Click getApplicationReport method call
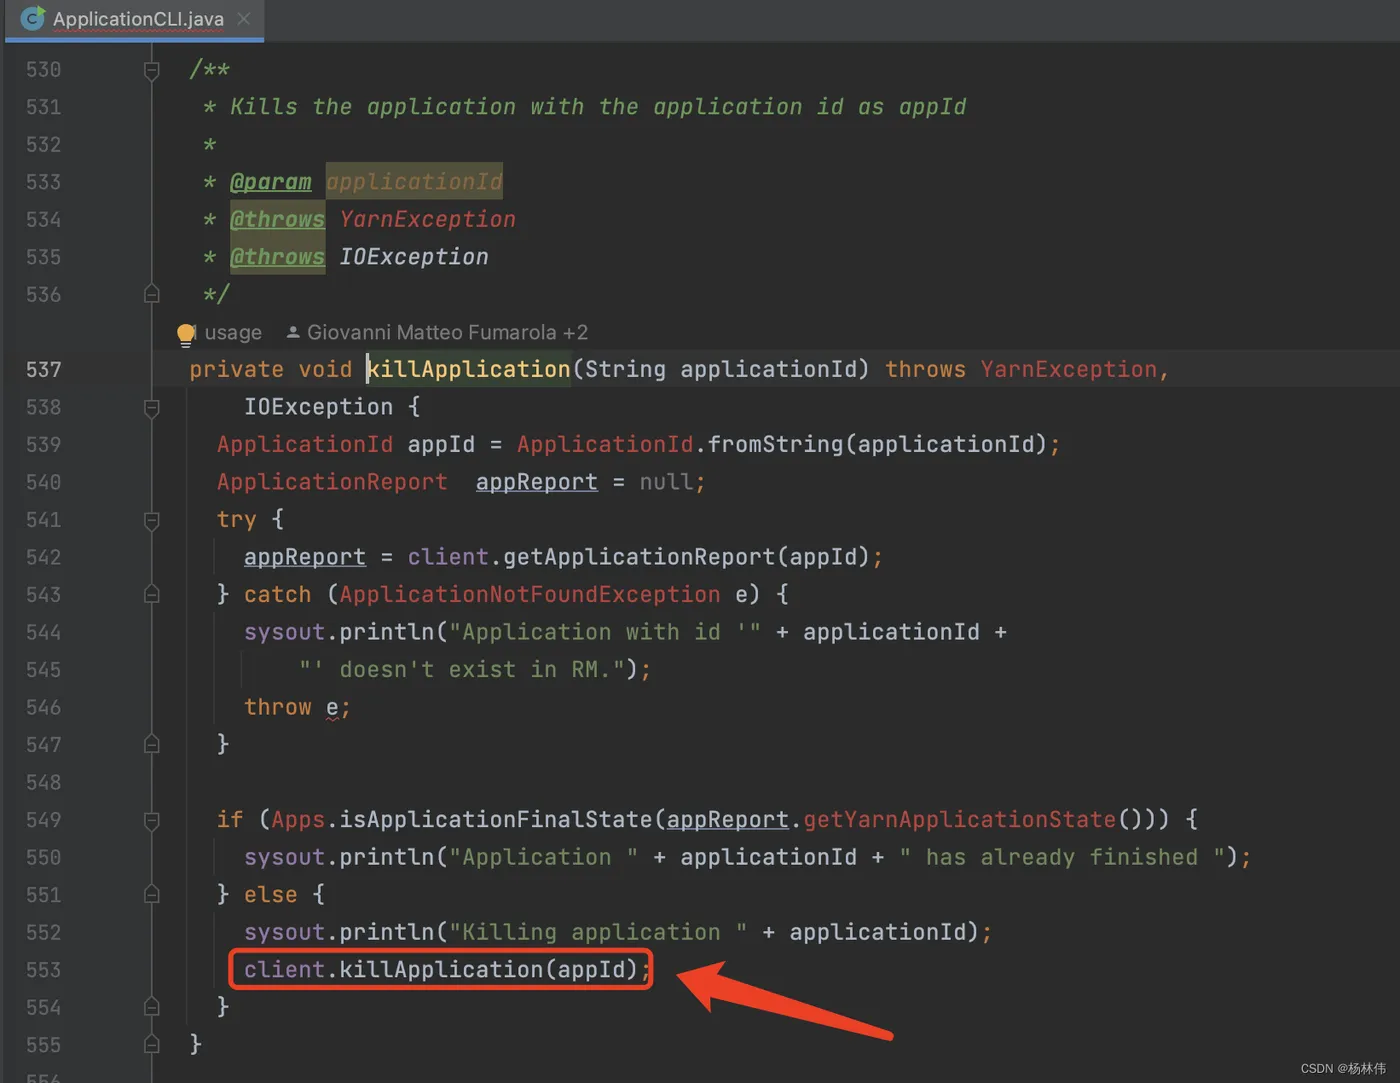Viewport: 1400px width, 1083px height. point(639,557)
